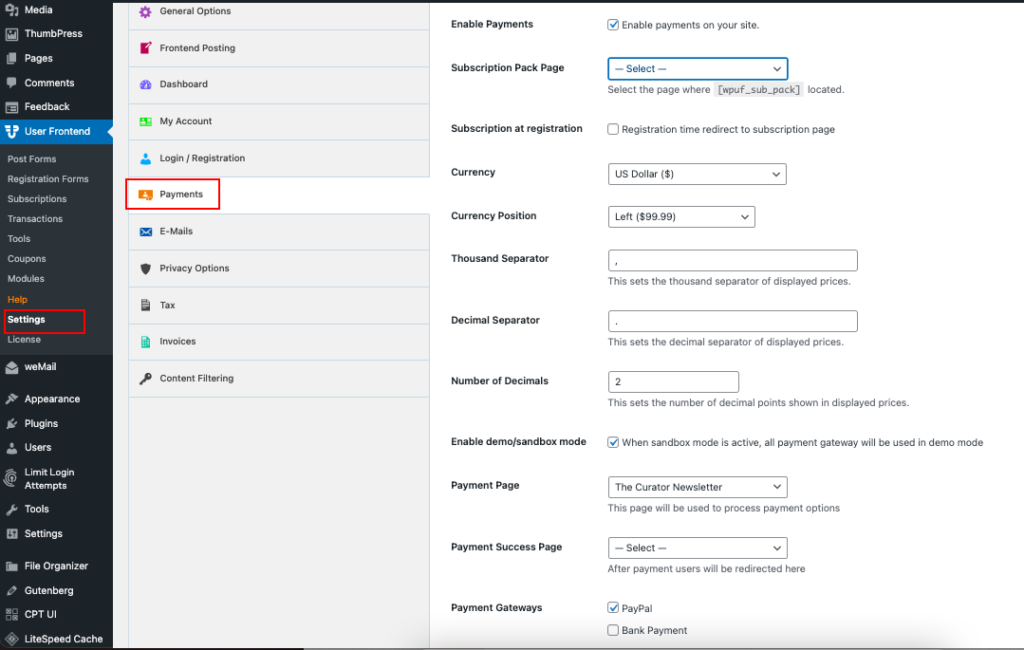Click the Plugins icon in sidebar
1024x650 pixels.
tap(12, 423)
